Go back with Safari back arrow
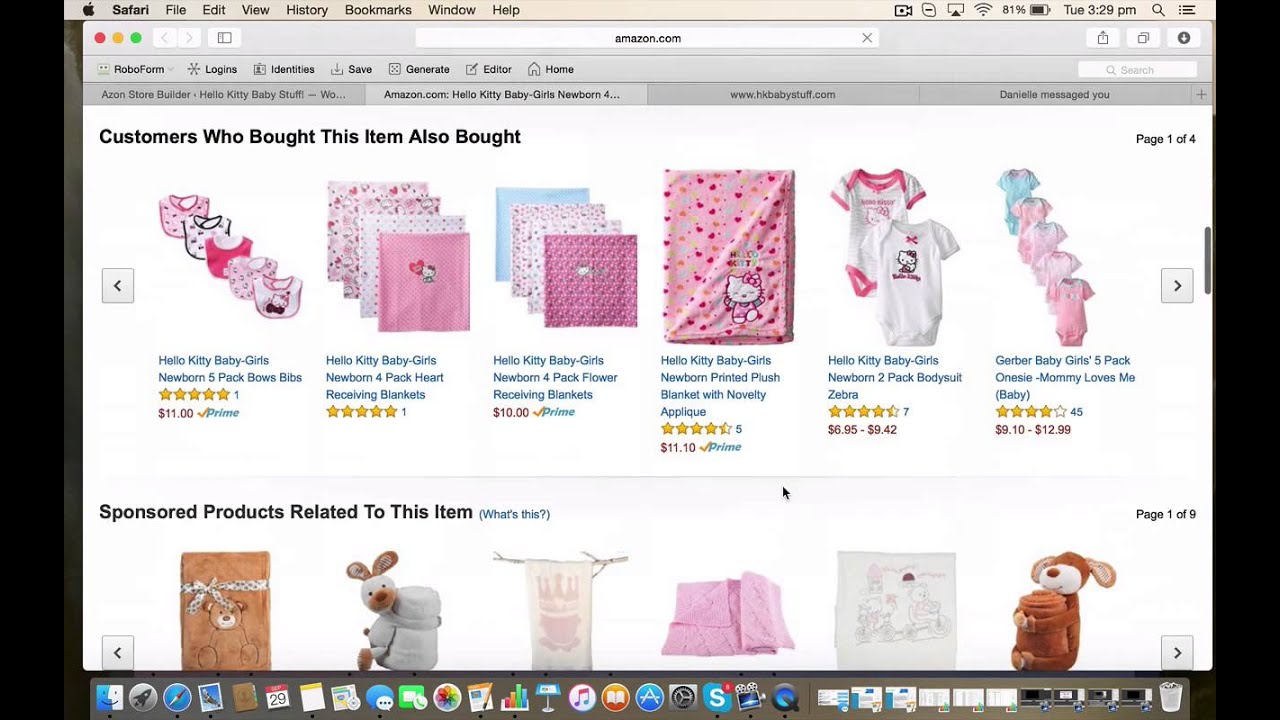Image resolution: width=1280 pixels, height=720 pixels. (164, 38)
